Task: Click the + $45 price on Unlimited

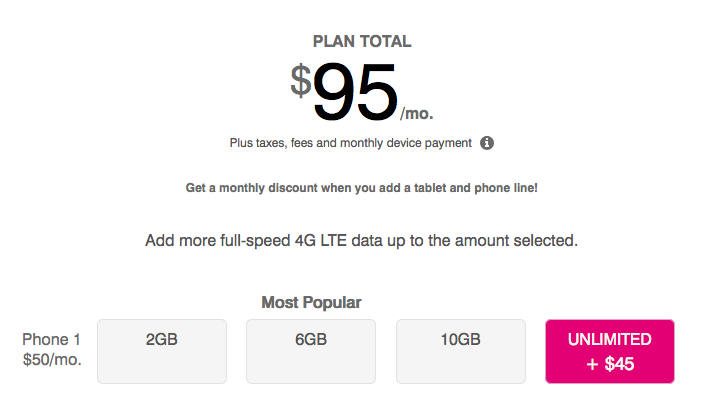Action: point(609,365)
